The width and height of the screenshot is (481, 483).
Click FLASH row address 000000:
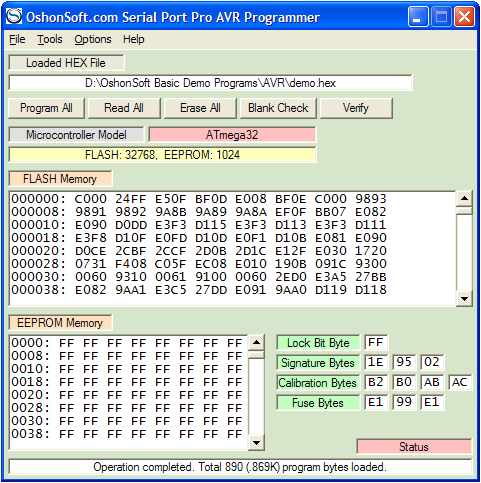[39, 199]
